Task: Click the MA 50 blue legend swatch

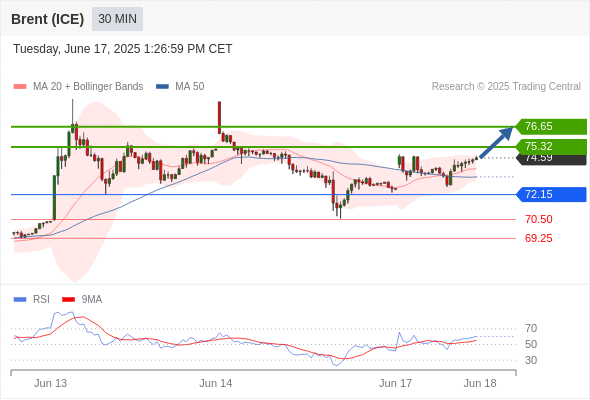Action: coord(162,87)
